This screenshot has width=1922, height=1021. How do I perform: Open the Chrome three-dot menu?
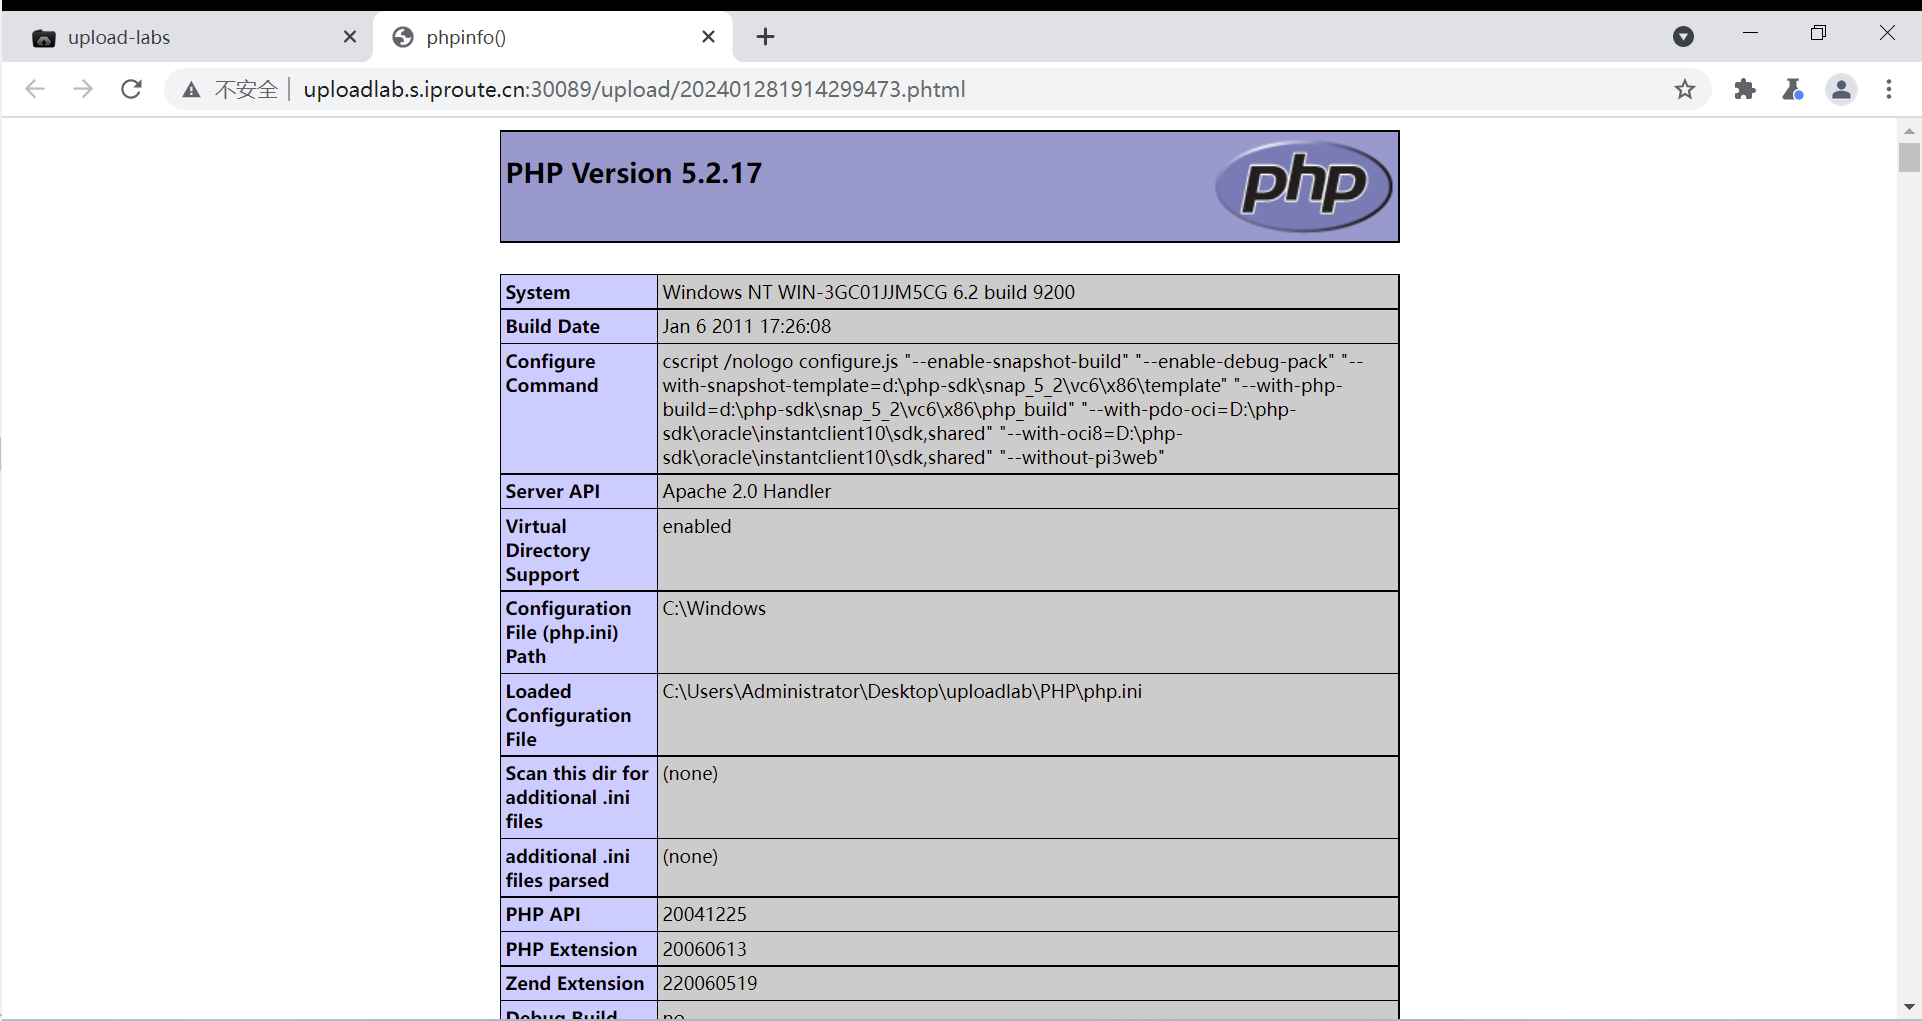(1889, 89)
